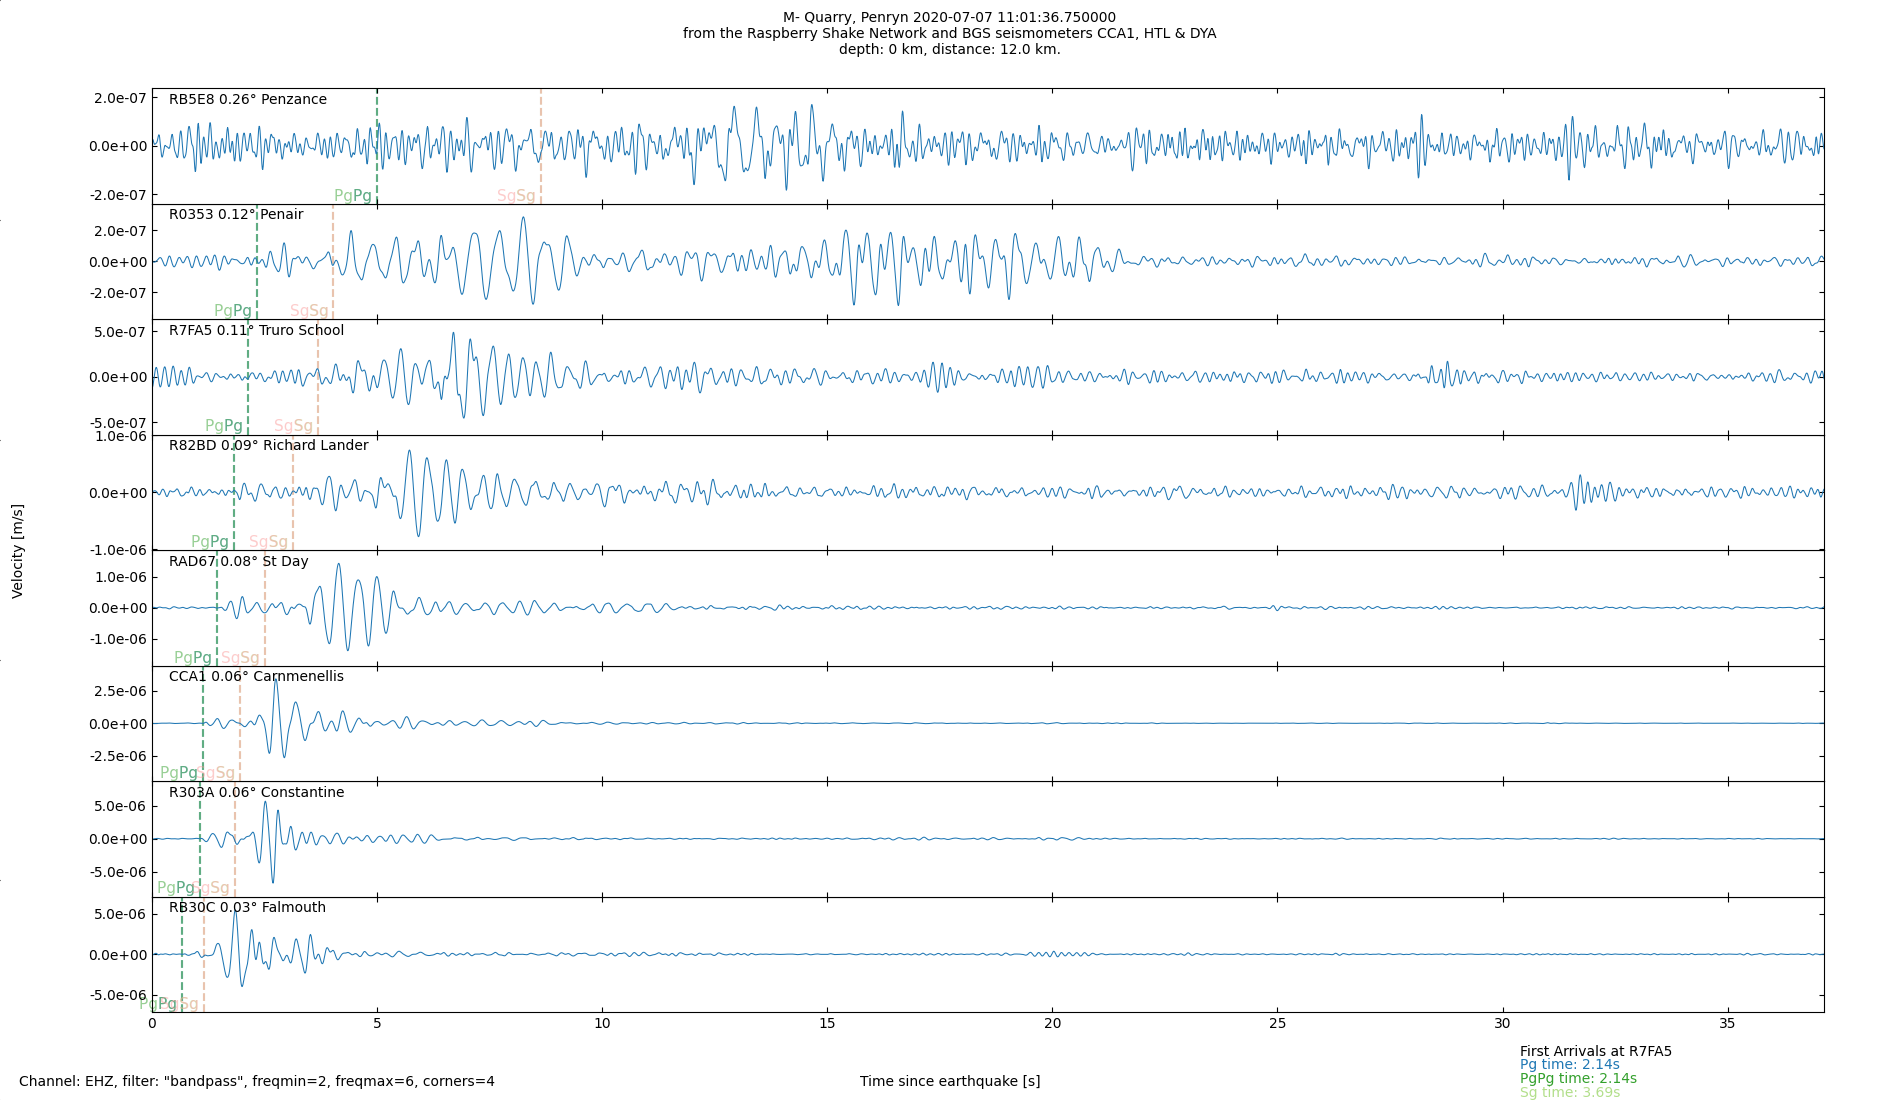Click the x-axis tick label "5"
Viewport: 1900px width, 1100px height.
pos(377,1023)
